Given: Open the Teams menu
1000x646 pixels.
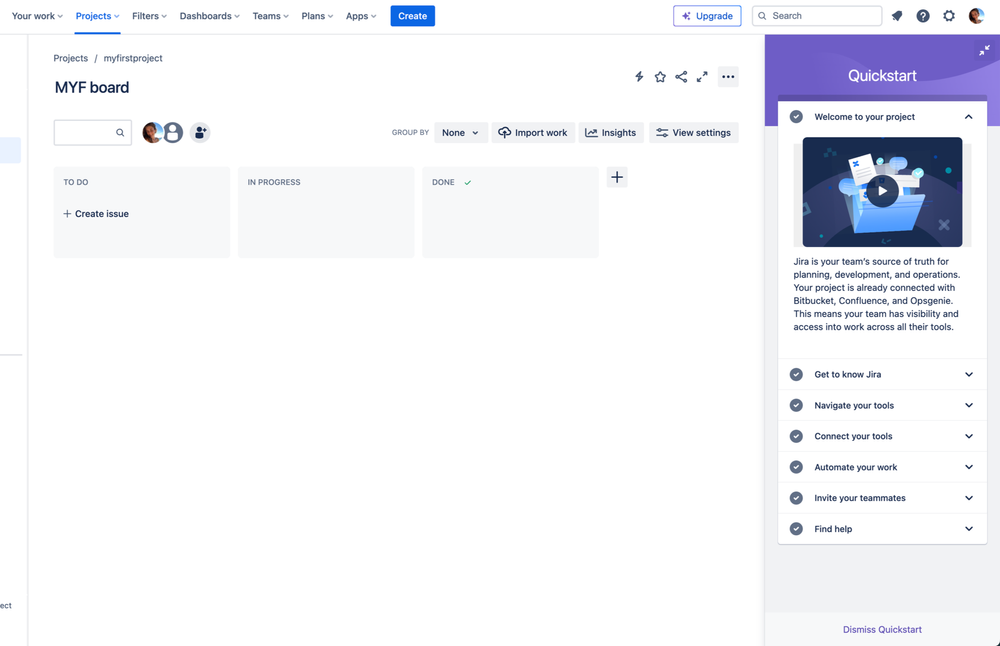Looking at the screenshot, I should pyautogui.click(x=270, y=16).
